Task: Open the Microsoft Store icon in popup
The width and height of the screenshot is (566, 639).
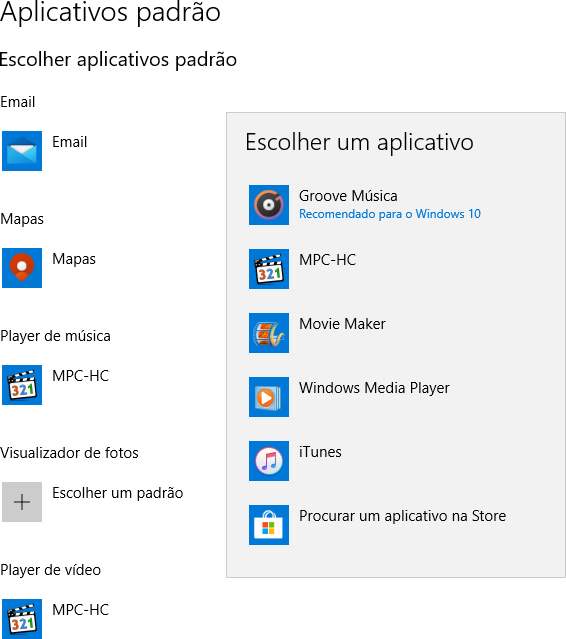Action: point(269,525)
